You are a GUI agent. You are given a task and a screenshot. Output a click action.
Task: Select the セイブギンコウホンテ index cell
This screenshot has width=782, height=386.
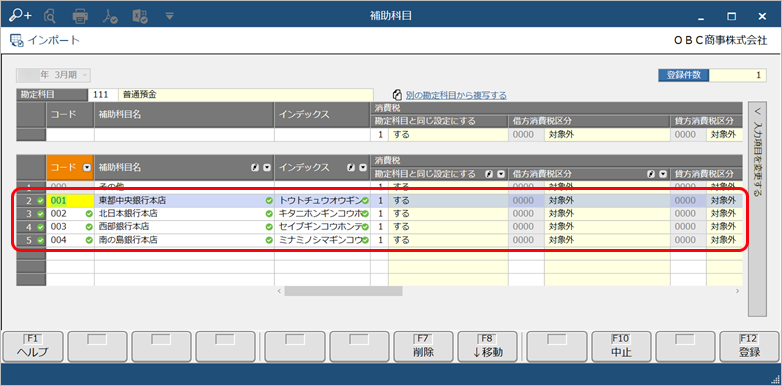pos(322,227)
